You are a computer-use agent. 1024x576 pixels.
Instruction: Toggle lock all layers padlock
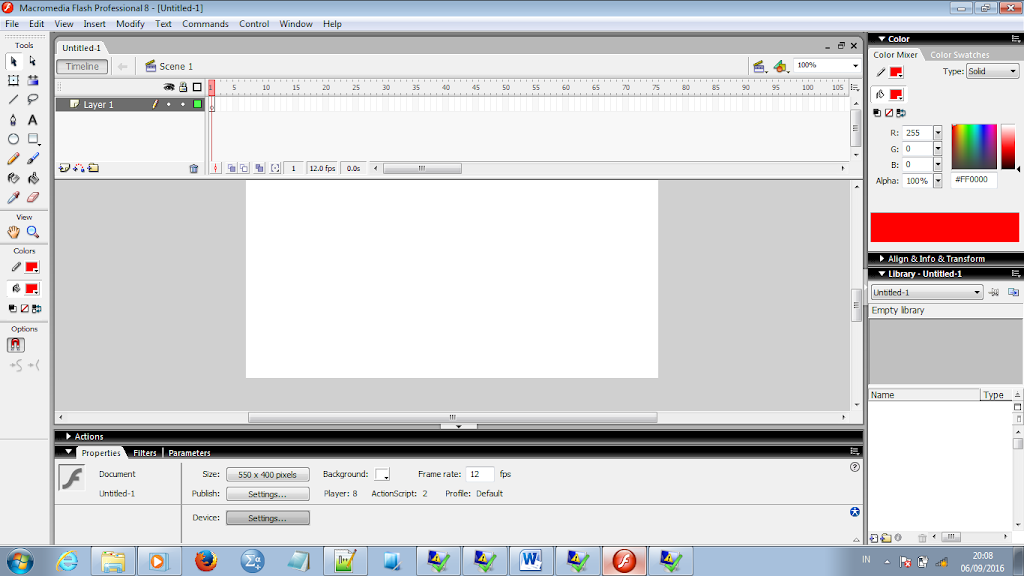(x=184, y=87)
